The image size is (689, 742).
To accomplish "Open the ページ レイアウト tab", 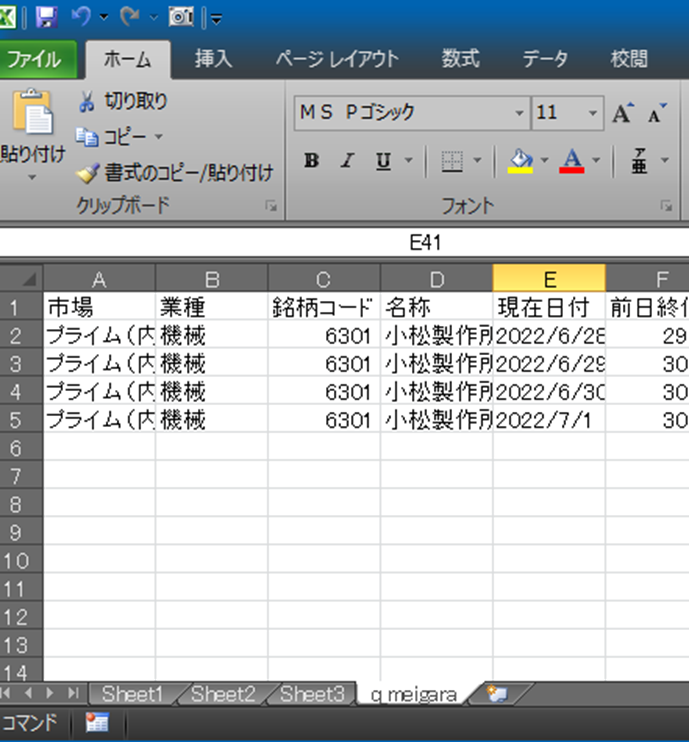I will [x=337, y=60].
